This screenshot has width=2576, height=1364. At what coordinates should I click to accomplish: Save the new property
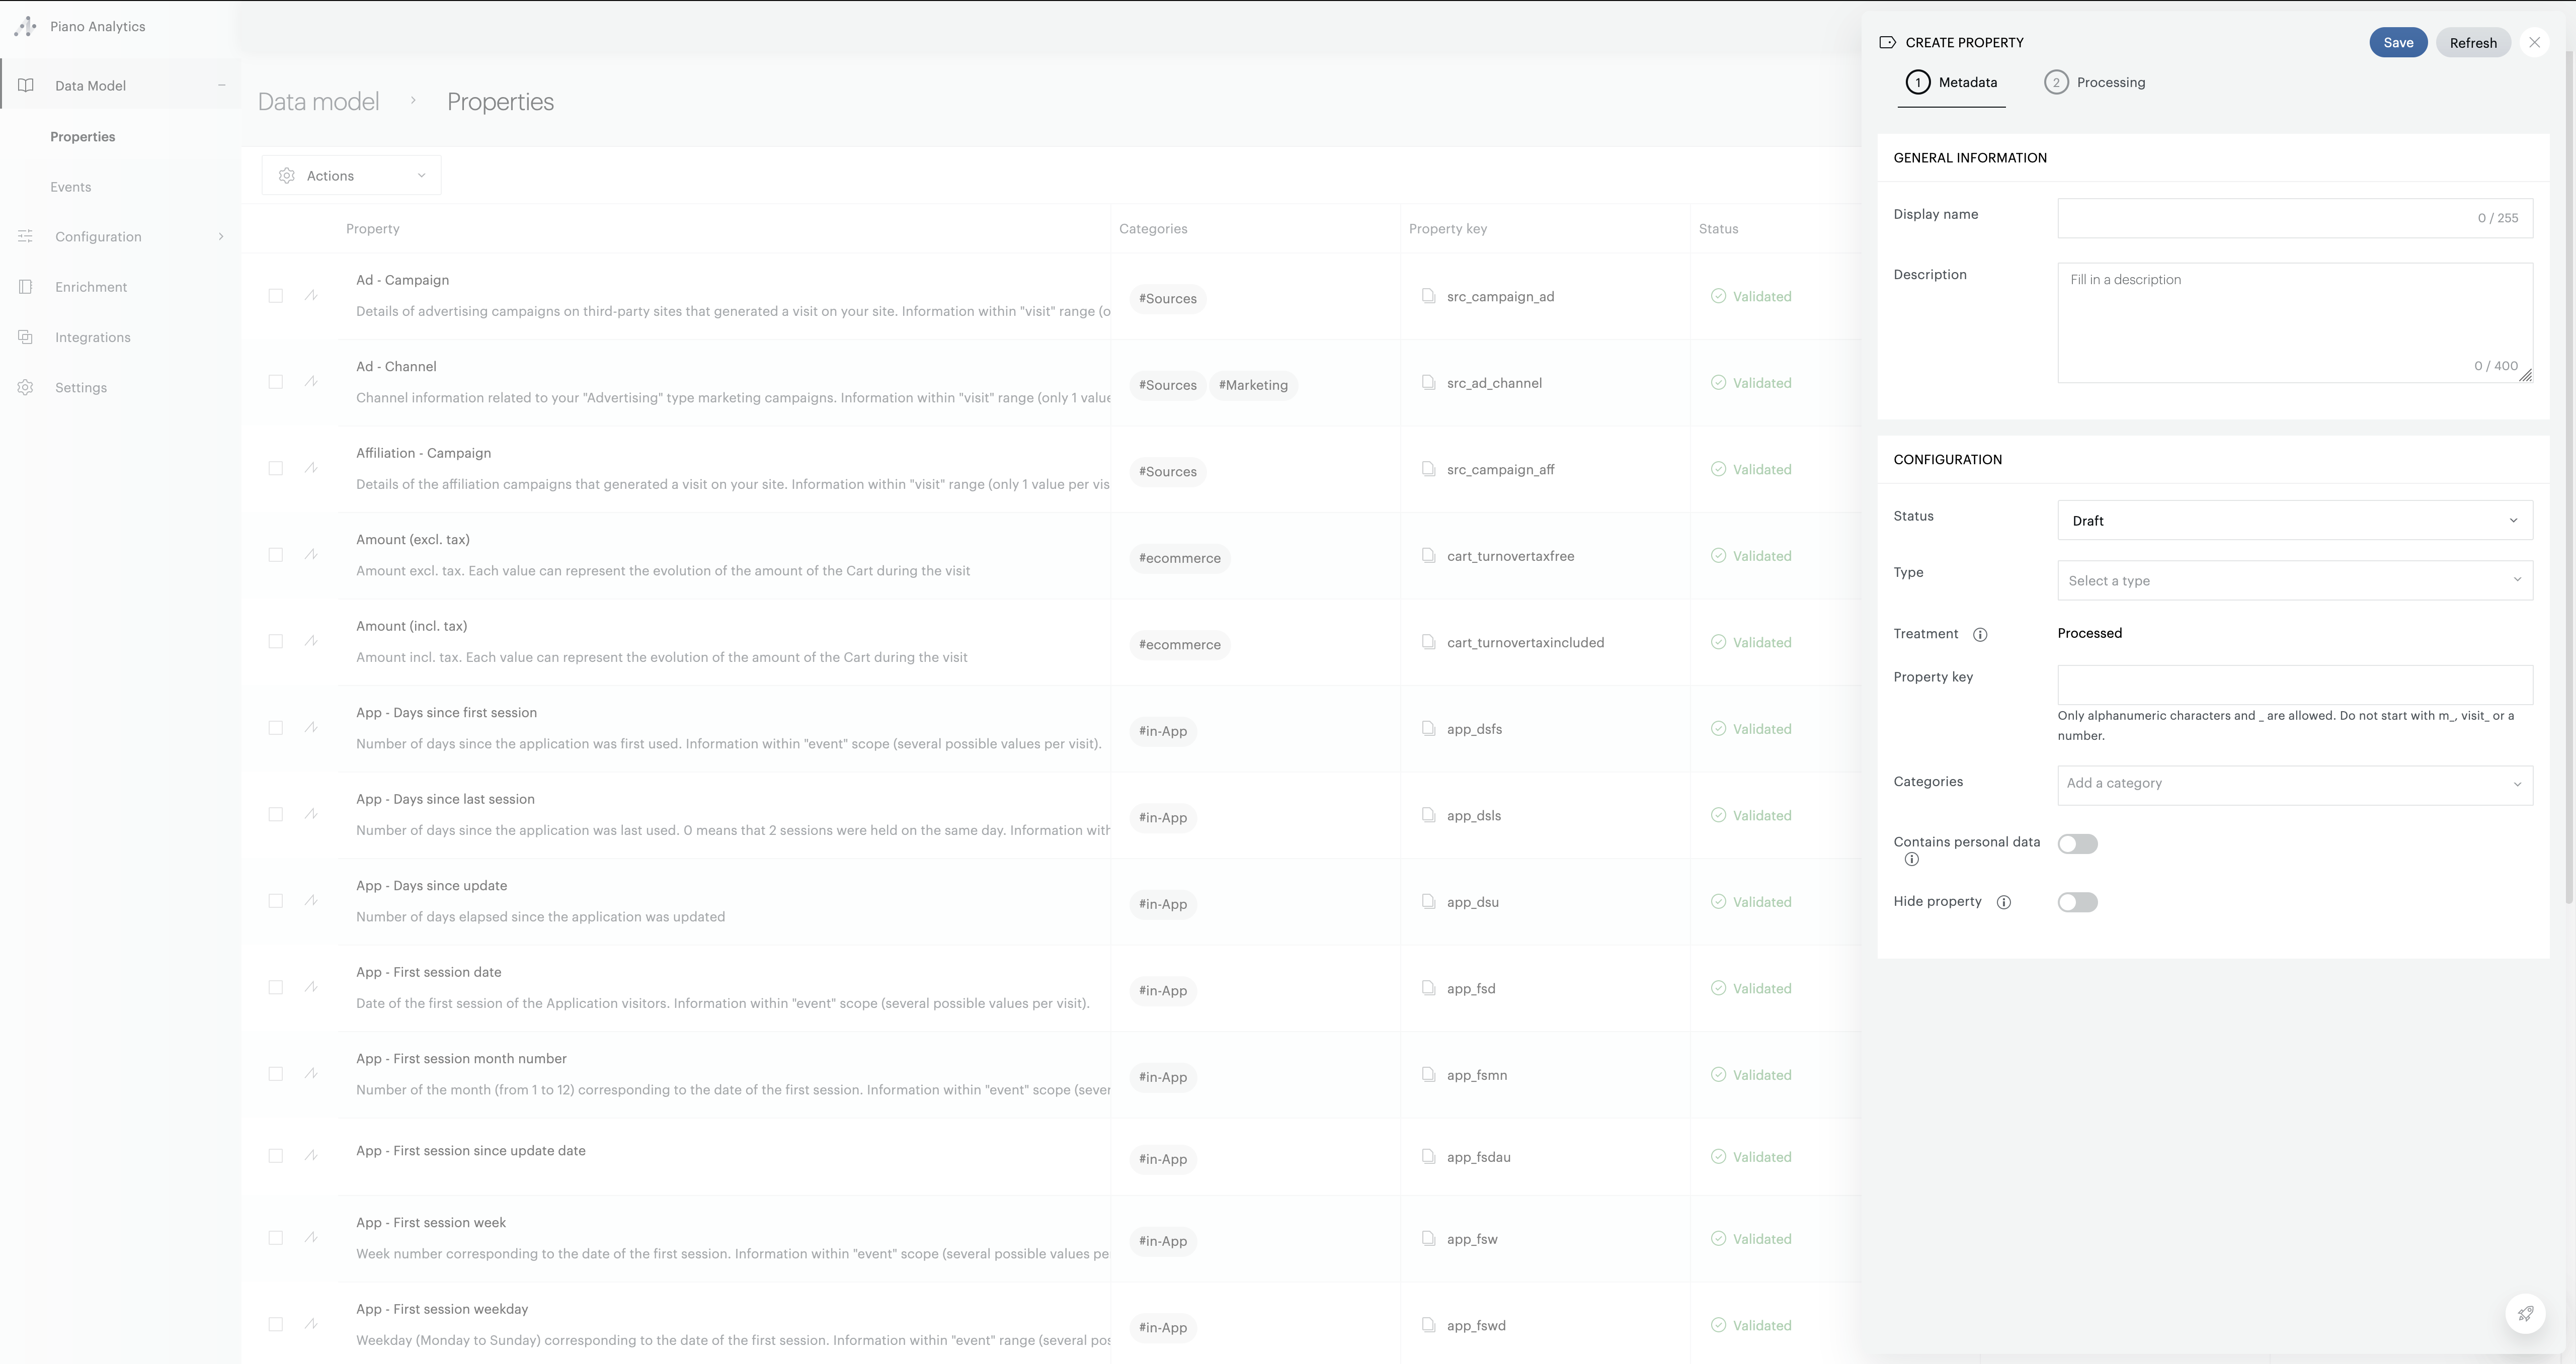click(x=2398, y=42)
